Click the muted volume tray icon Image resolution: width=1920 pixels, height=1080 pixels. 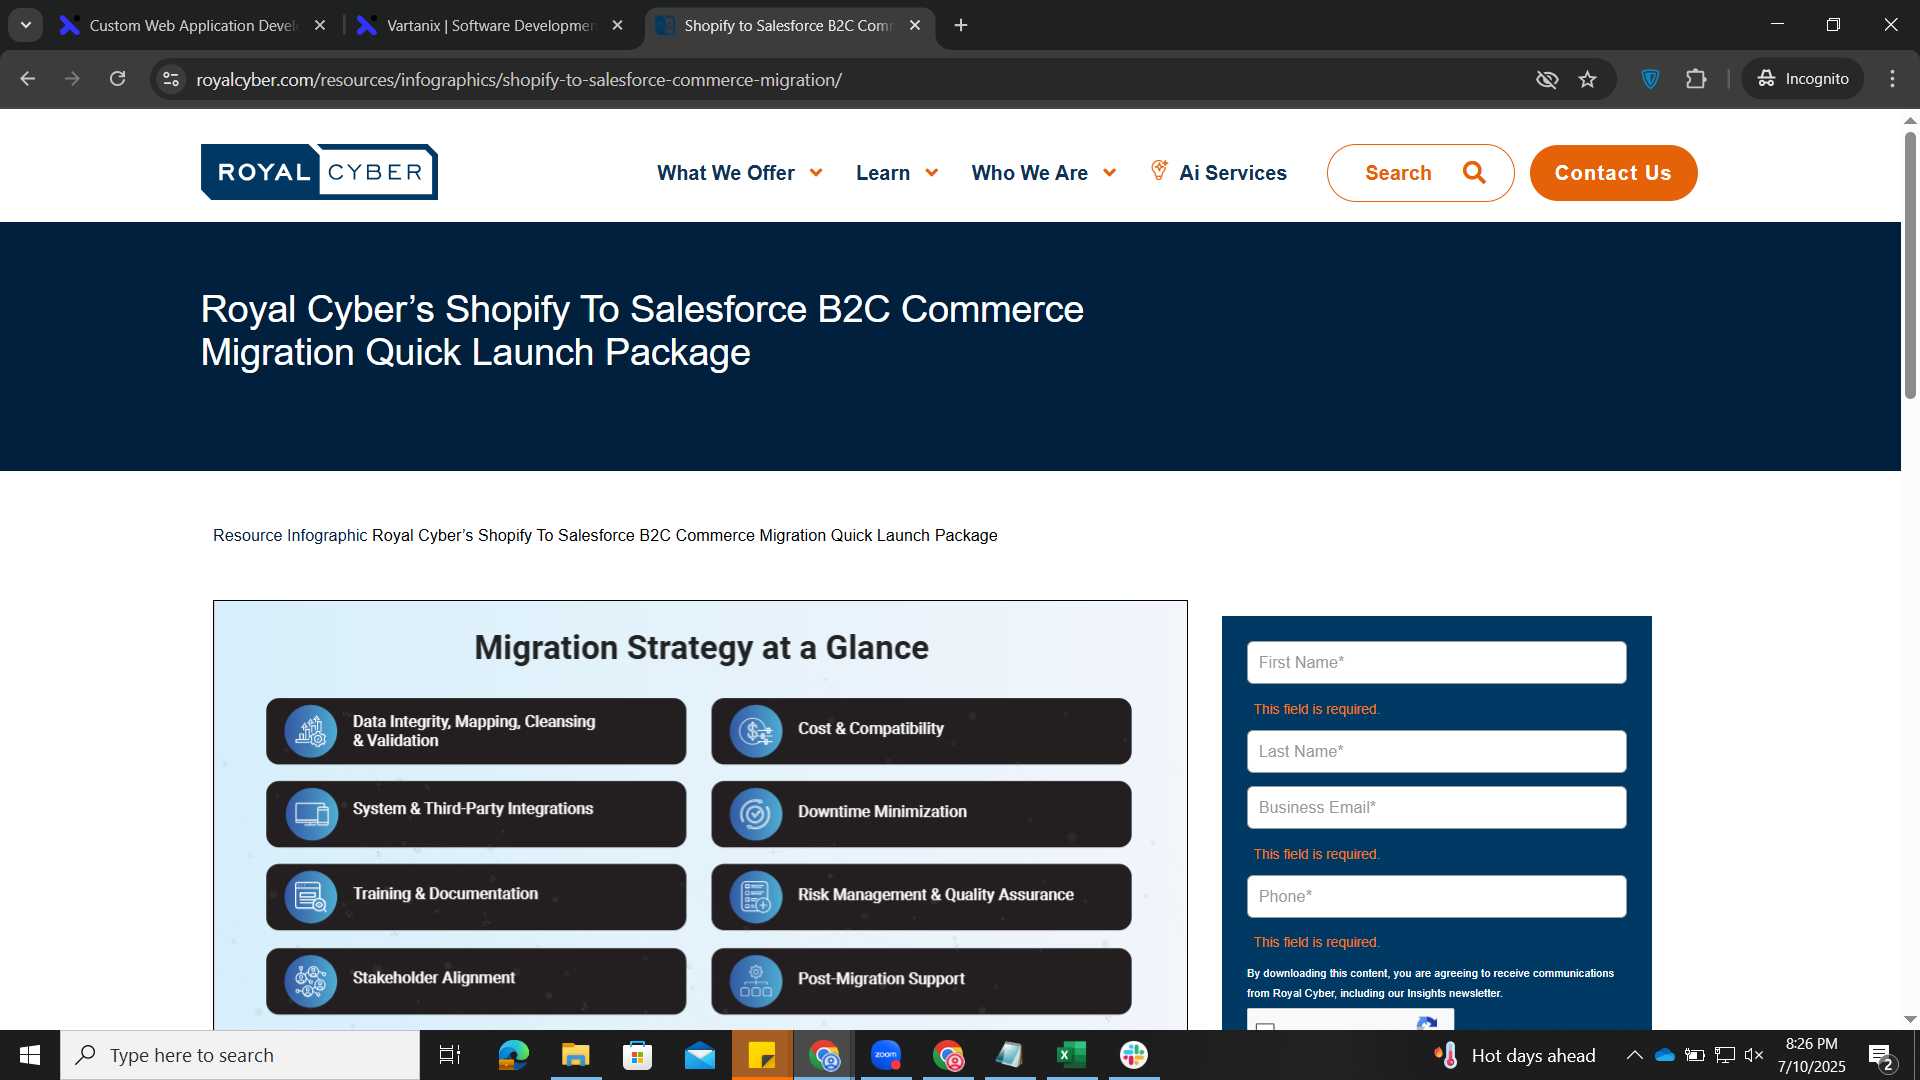tap(1754, 1055)
